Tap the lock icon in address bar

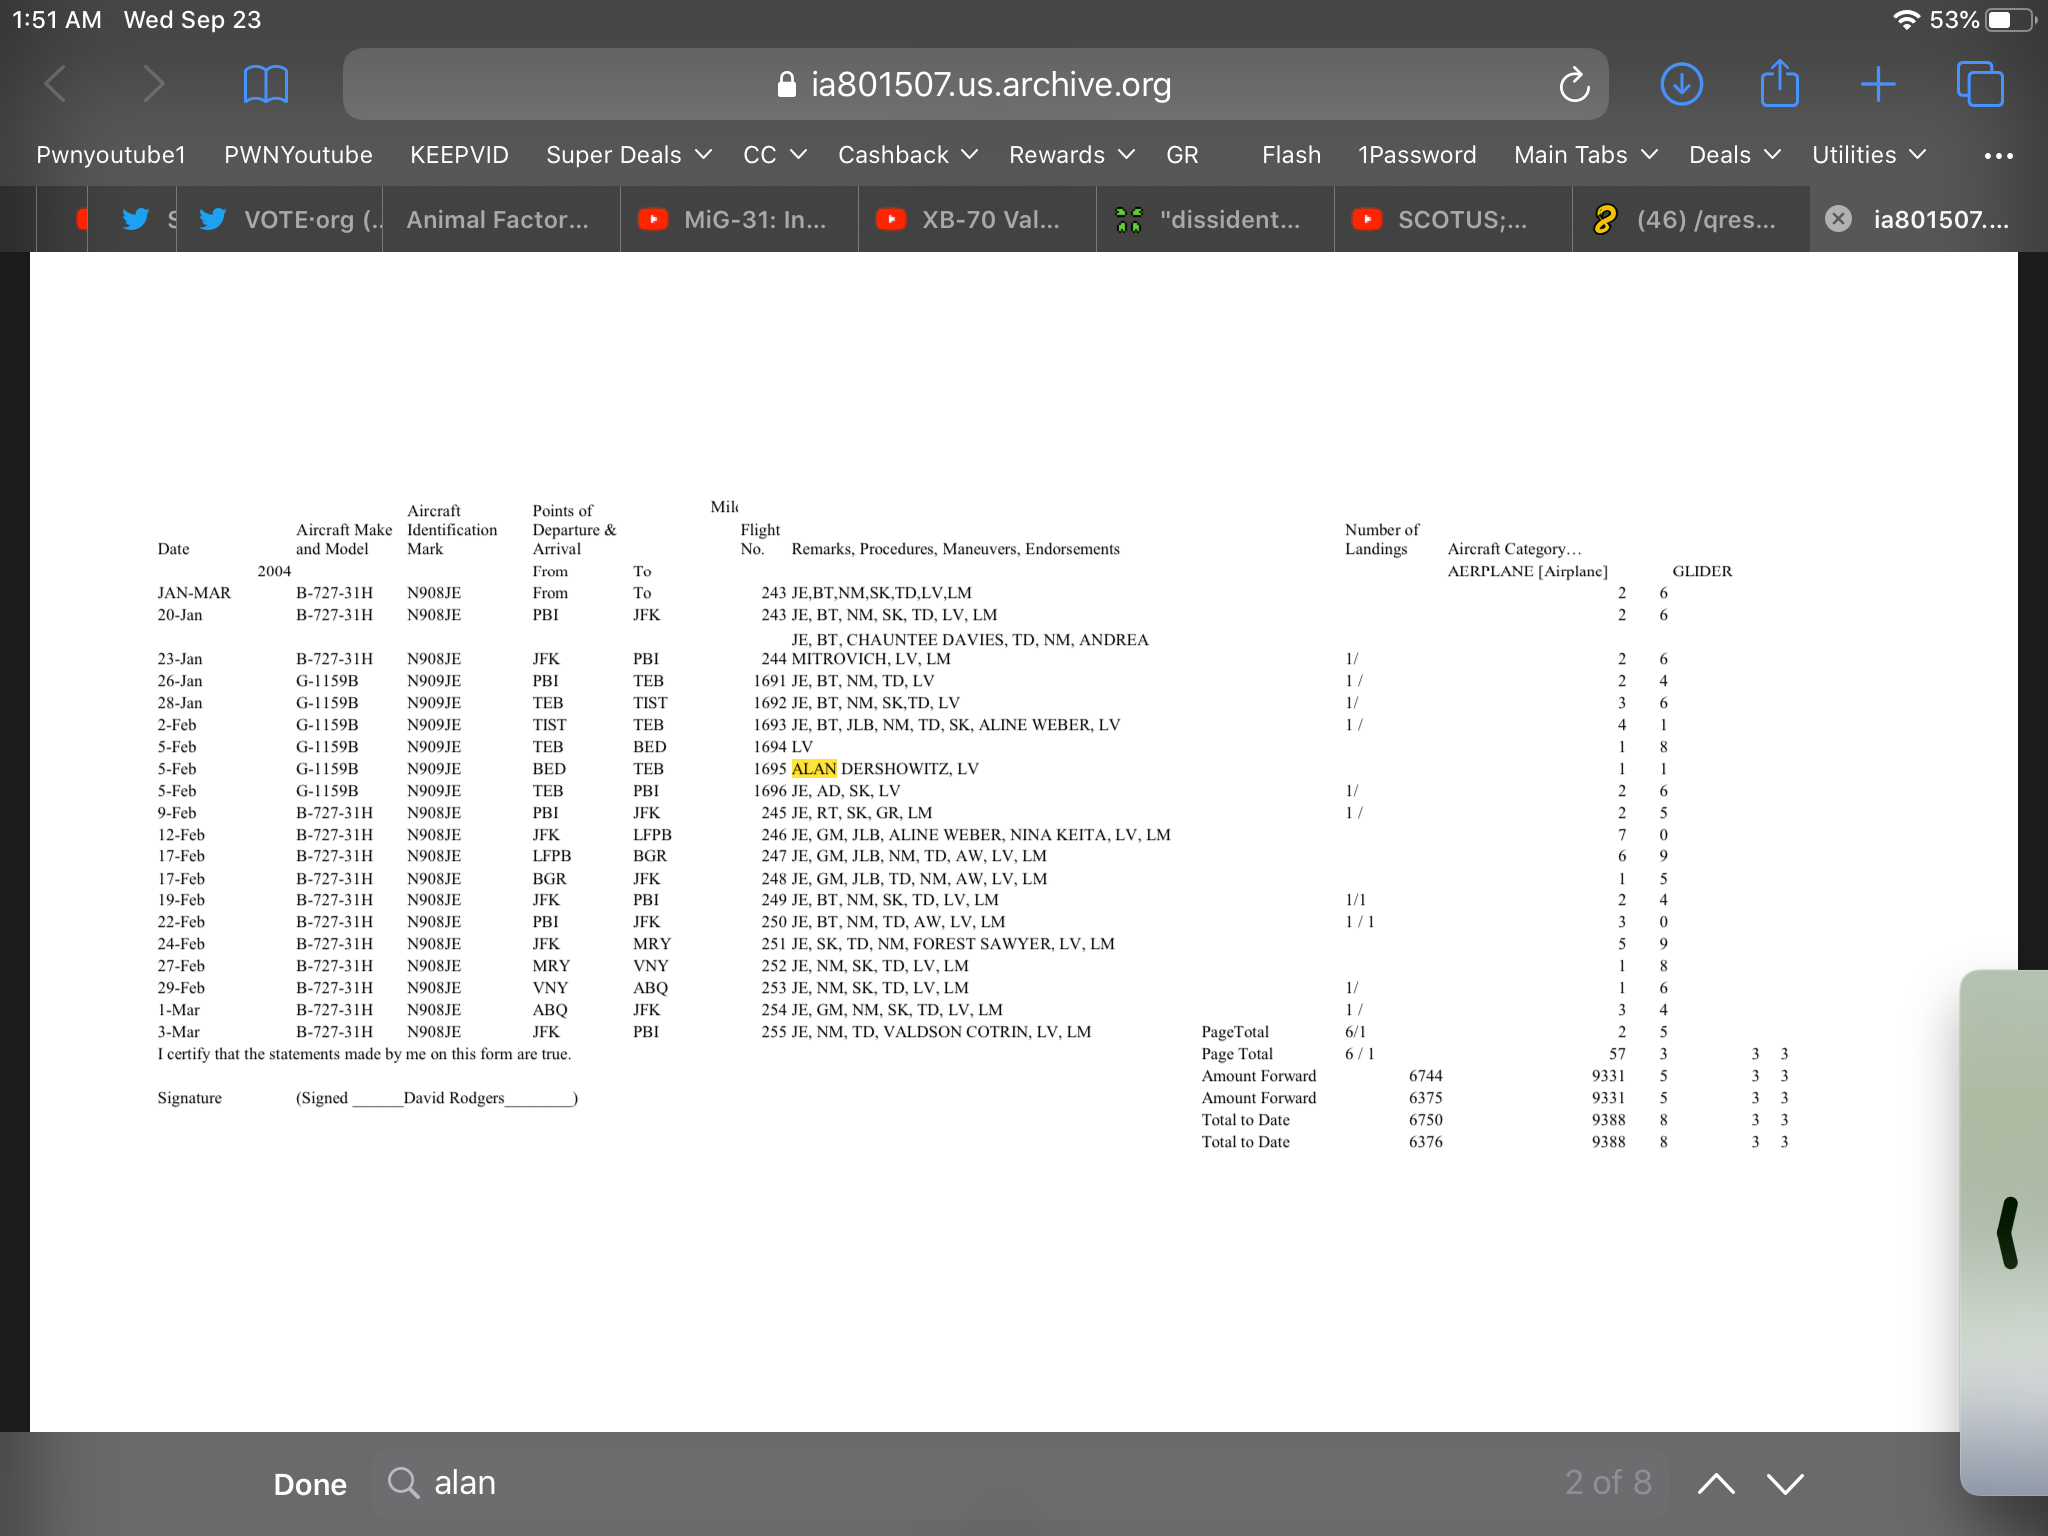(x=787, y=85)
